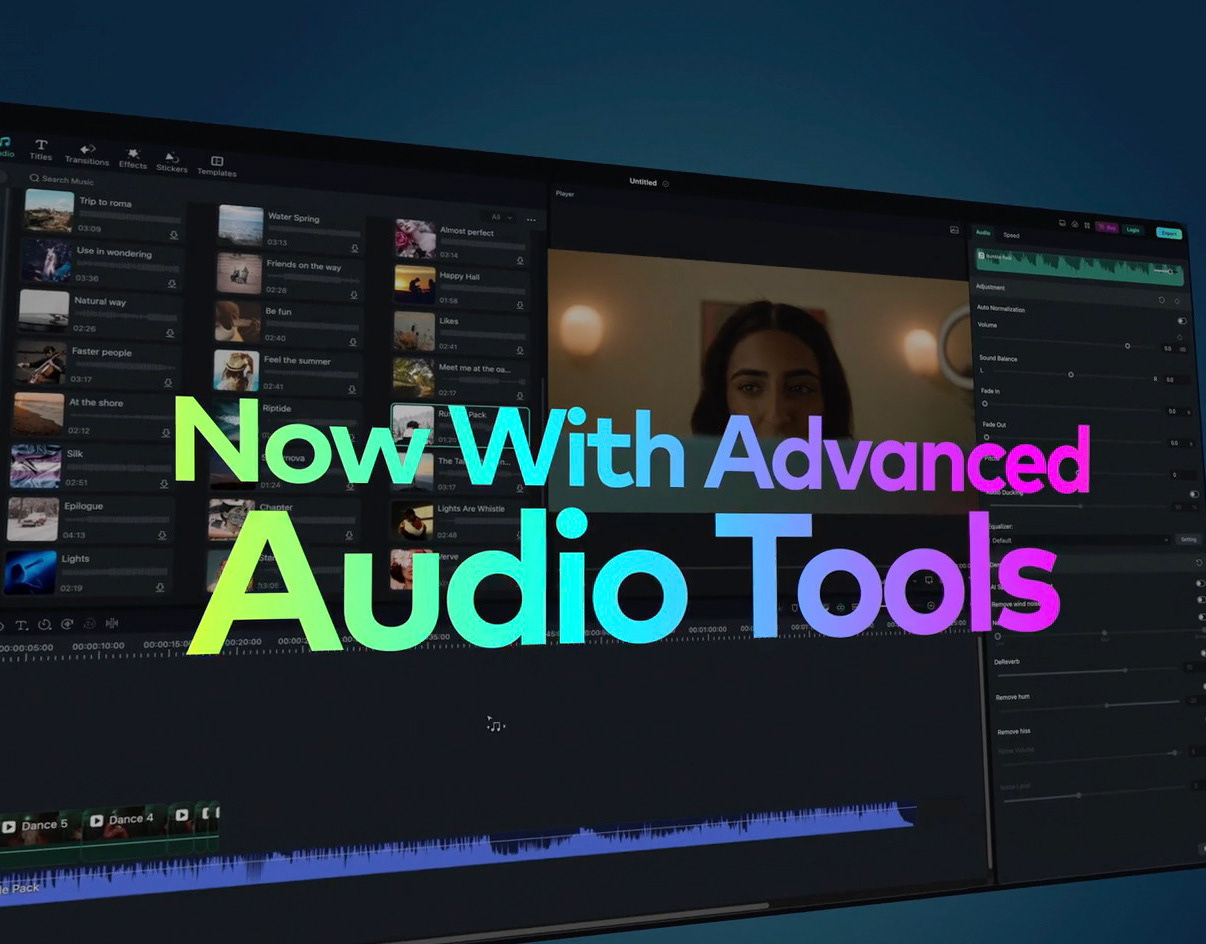The height and width of the screenshot is (944, 1206).
Task: Download the Epilogue track
Action: click(x=162, y=535)
